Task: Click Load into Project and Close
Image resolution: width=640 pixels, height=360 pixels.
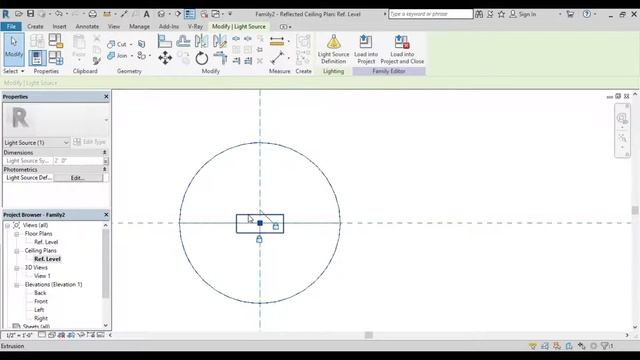Action: click(402, 49)
